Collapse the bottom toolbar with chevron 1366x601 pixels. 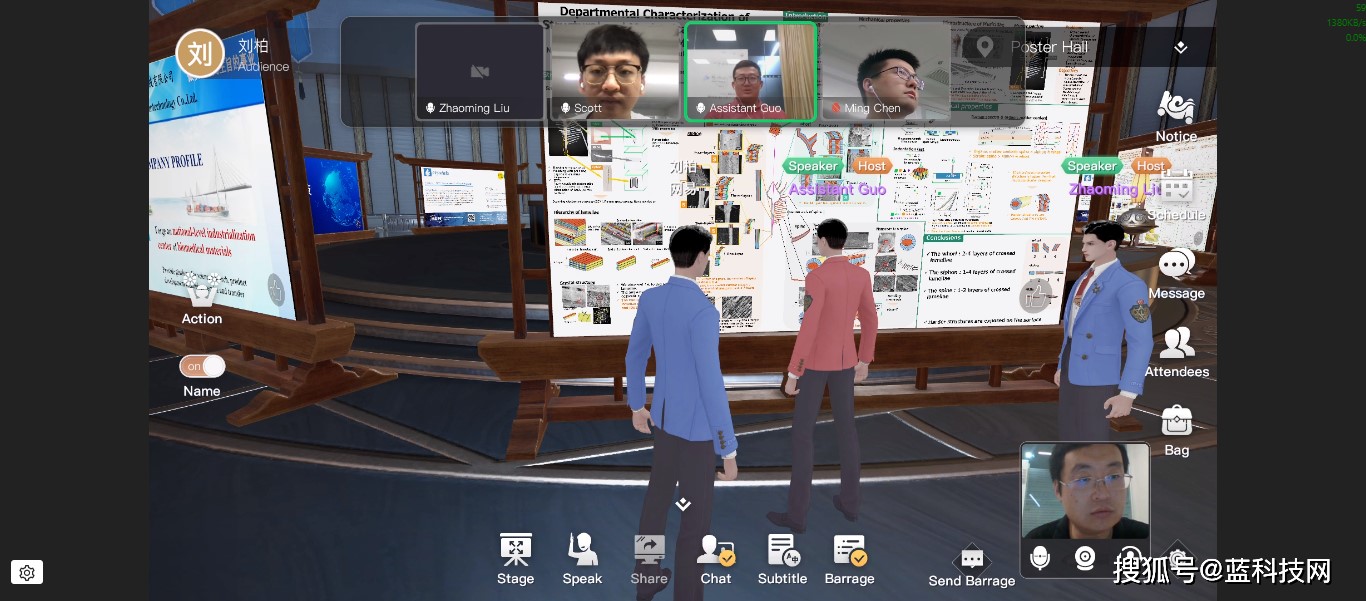click(x=683, y=504)
